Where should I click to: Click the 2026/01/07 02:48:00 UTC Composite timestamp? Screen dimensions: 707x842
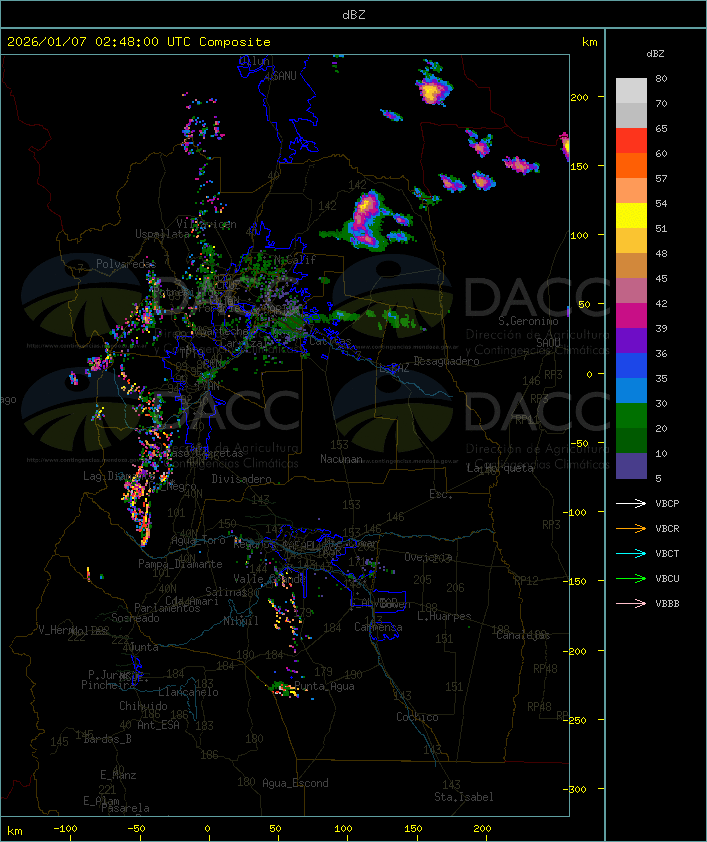coord(139,42)
